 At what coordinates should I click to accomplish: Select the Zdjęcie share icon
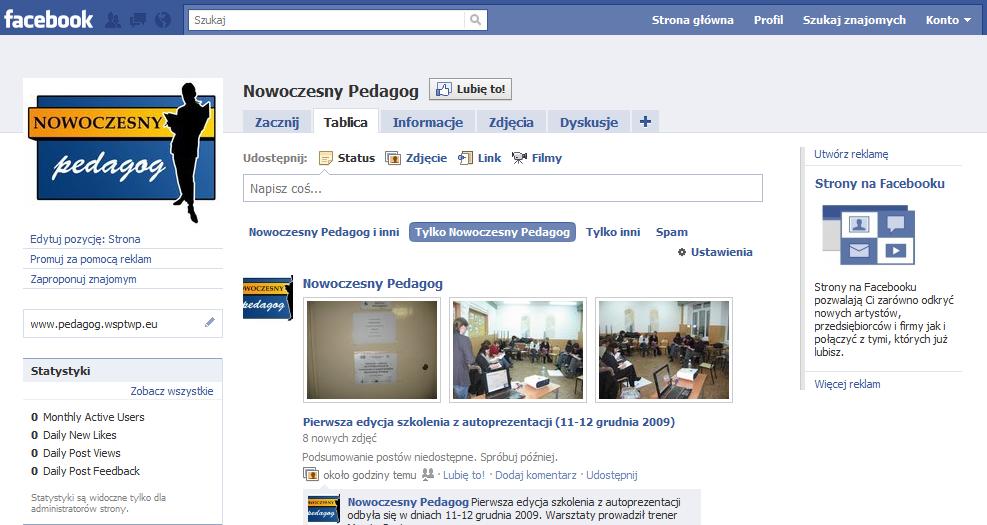393,158
